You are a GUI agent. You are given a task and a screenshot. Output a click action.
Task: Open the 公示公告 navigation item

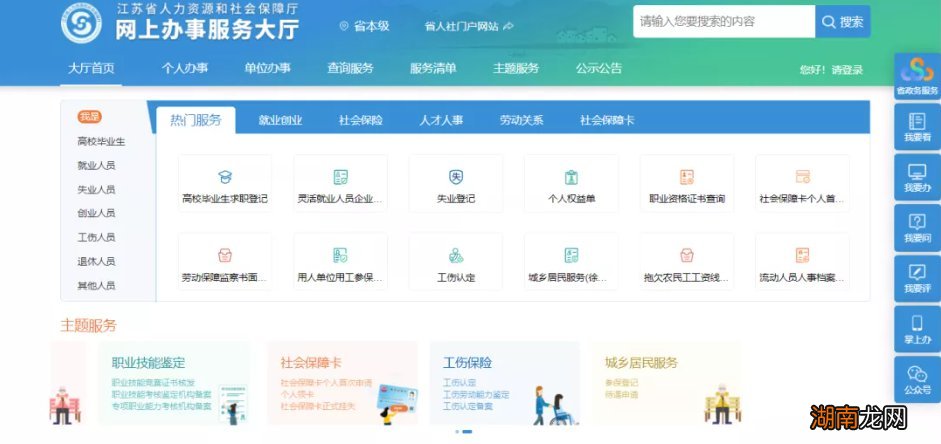[599, 68]
